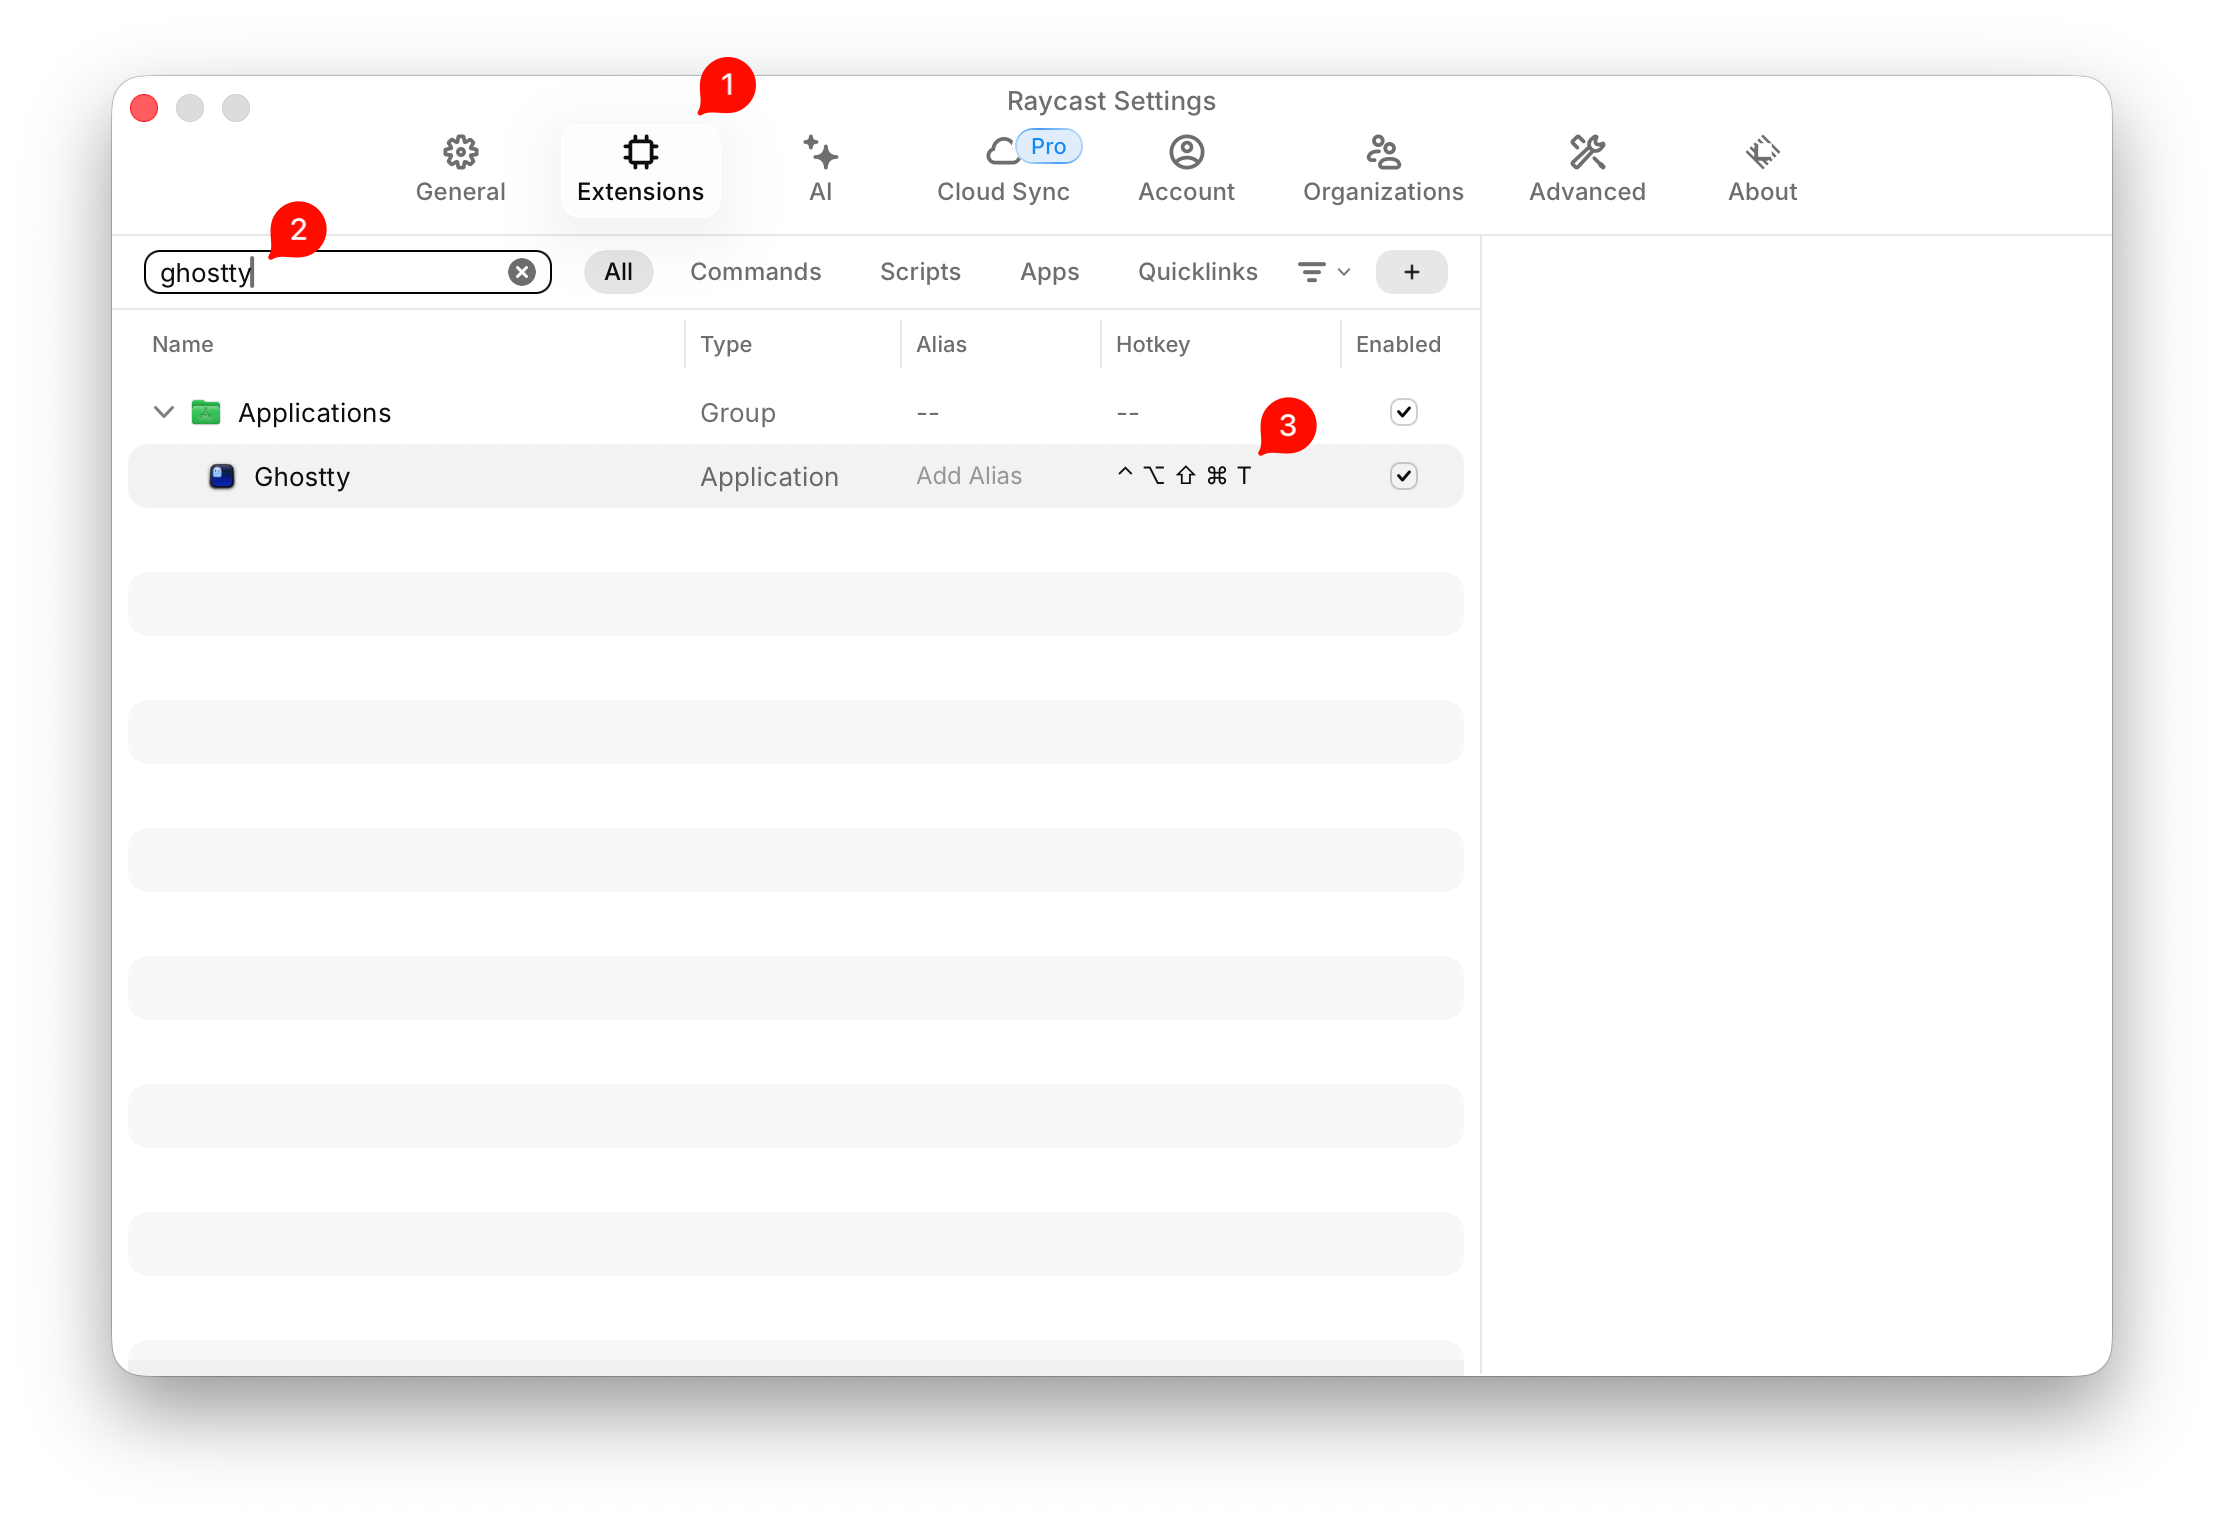The image size is (2224, 1524).
Task: Click the Hotkey column header
Action: click(1152, 344)
